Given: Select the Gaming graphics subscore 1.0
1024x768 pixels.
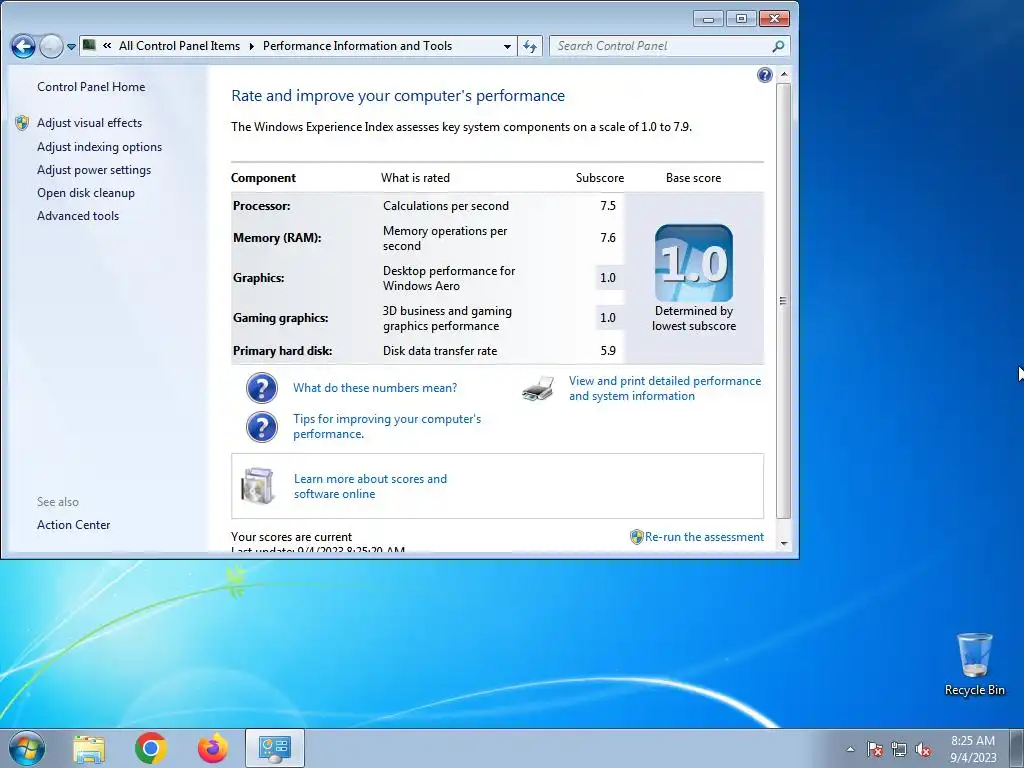Looking at the screenshot, I should click(x=608, y=318).
